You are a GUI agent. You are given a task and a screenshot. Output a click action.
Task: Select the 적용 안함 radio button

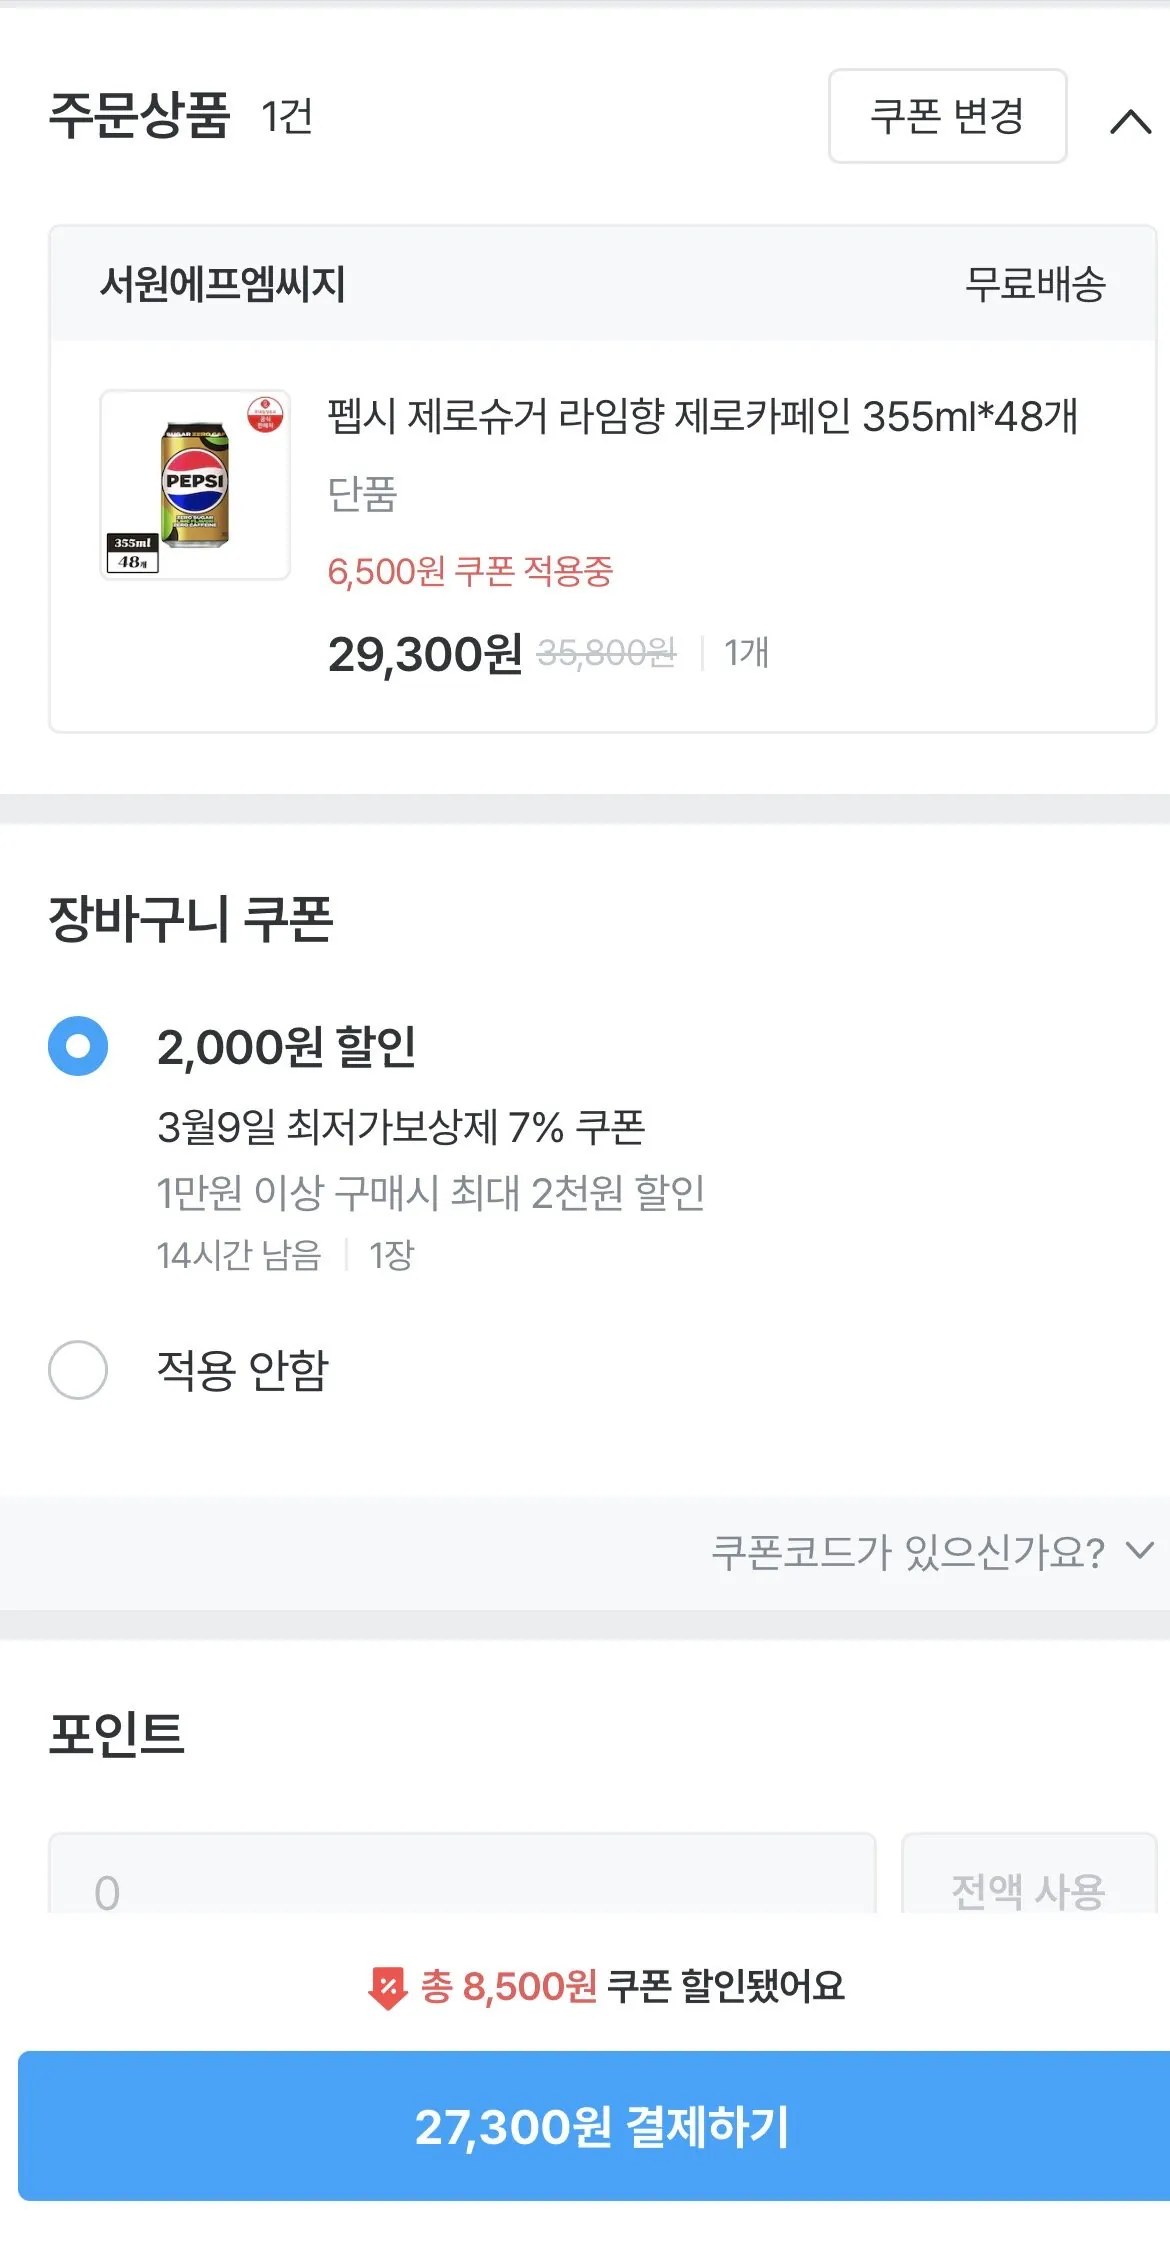(x=78, y=1370)
